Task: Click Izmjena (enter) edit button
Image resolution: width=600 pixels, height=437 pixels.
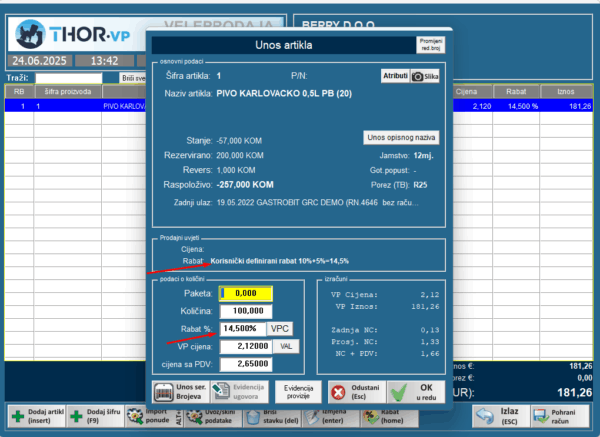Action: [331, 417]
